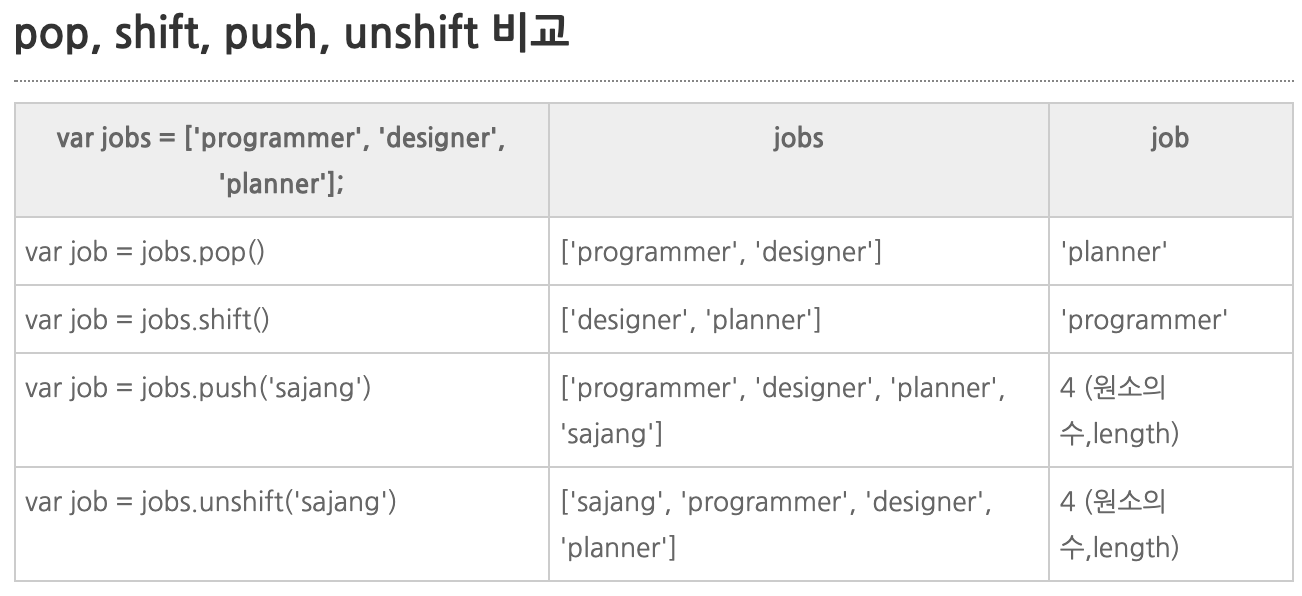Select the jobs.push('sajang') code cell
Viewport: 1302px width, 596px height.
[x=282, y=410]
